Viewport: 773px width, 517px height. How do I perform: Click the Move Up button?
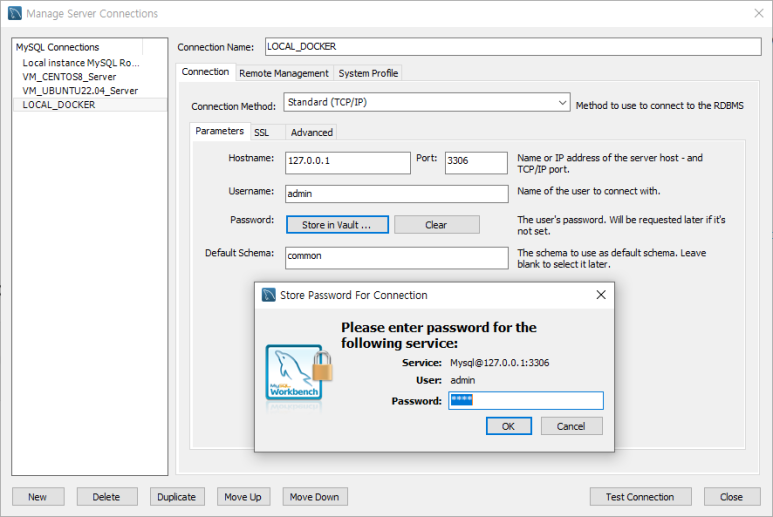coord(244,497)
